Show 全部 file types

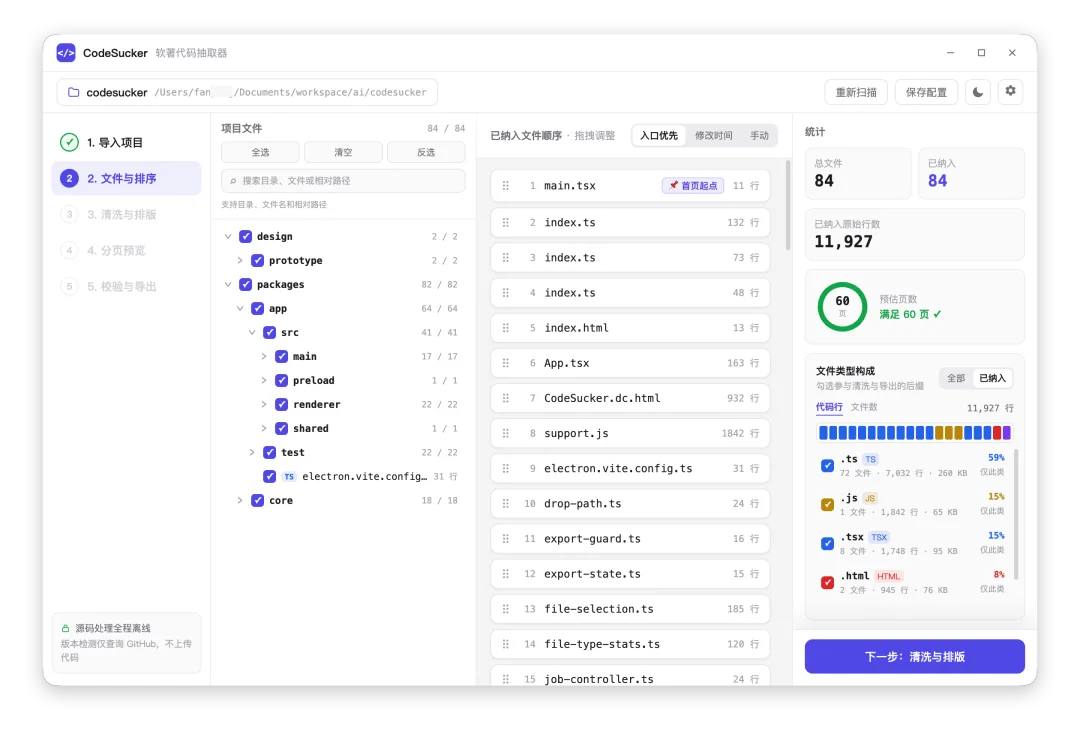click(x=955, y=378)
